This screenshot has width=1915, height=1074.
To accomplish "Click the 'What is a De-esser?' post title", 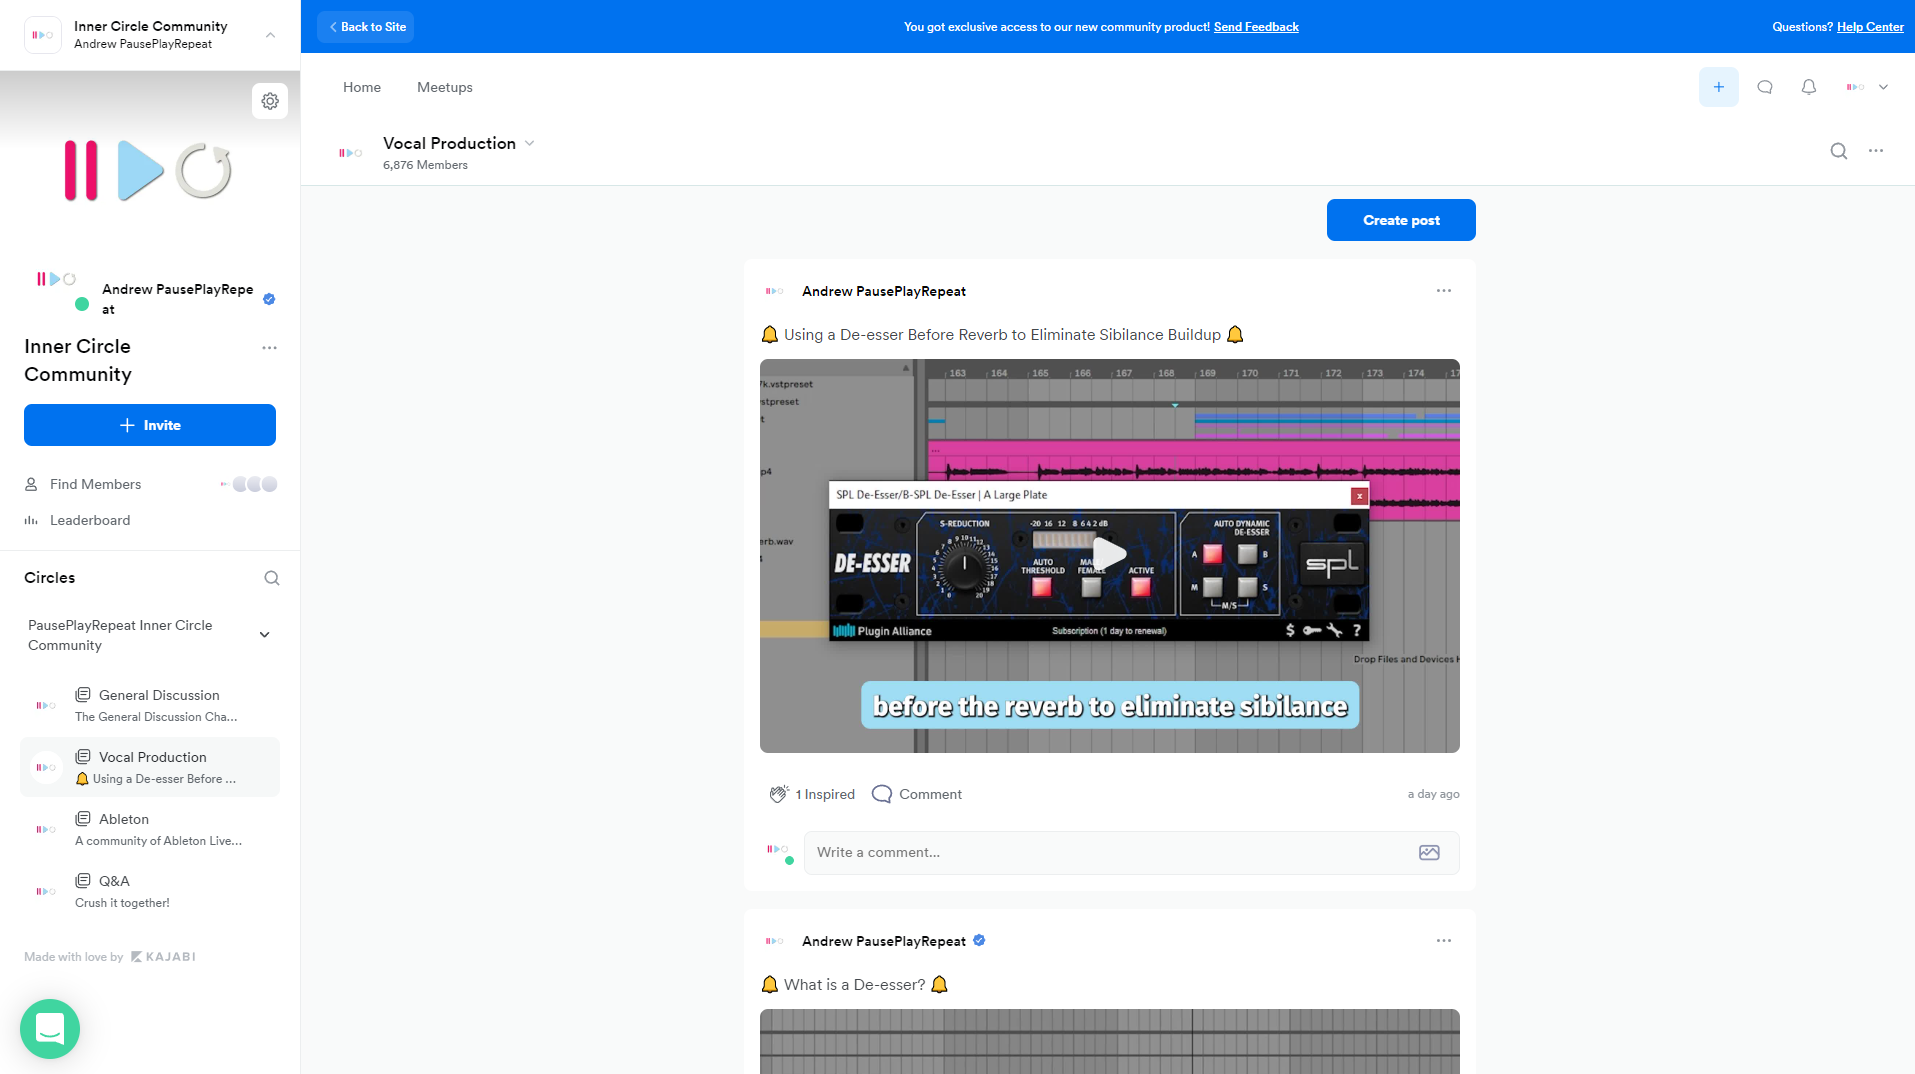I will click(855, 985).
